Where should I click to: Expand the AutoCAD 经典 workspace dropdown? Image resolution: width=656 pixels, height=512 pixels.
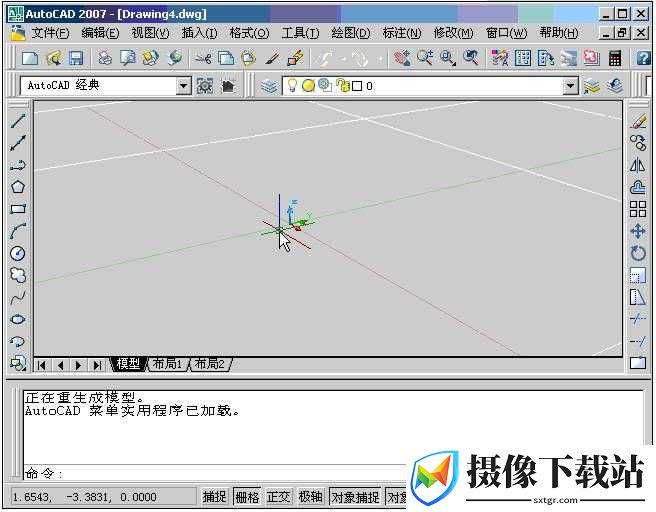[183, 86]
